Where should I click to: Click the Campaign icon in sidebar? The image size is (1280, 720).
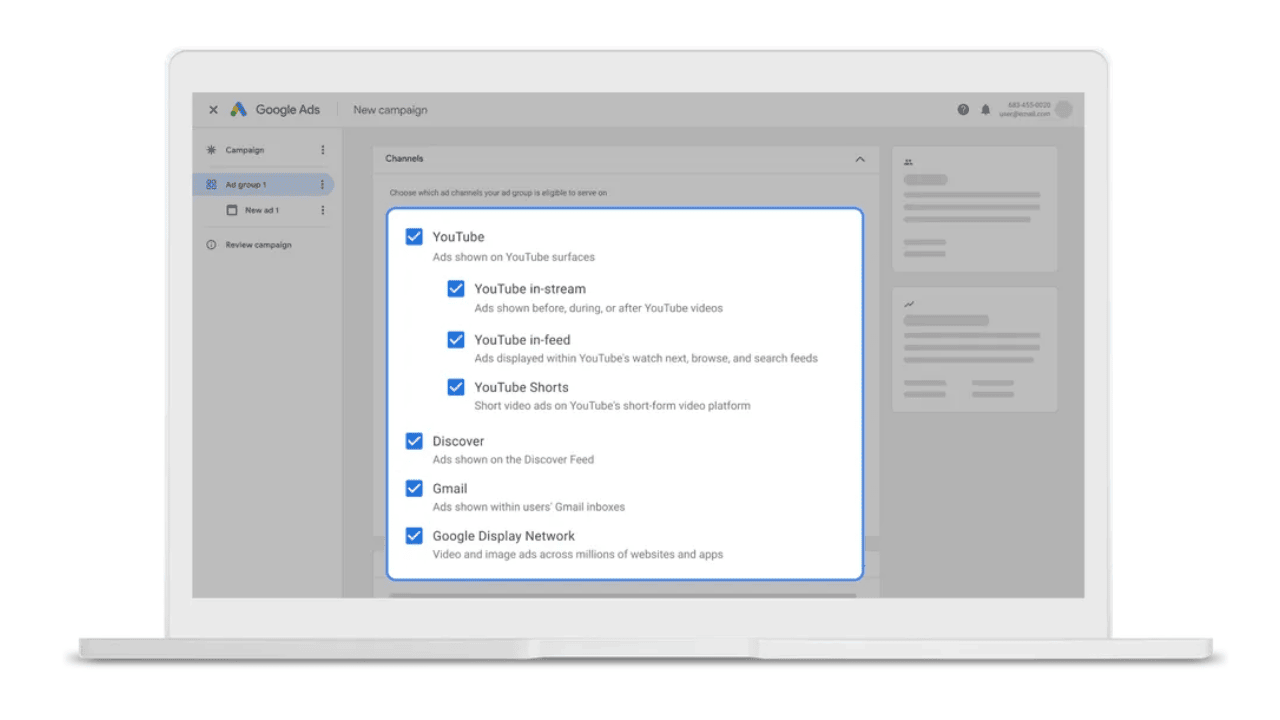(211, 150)
